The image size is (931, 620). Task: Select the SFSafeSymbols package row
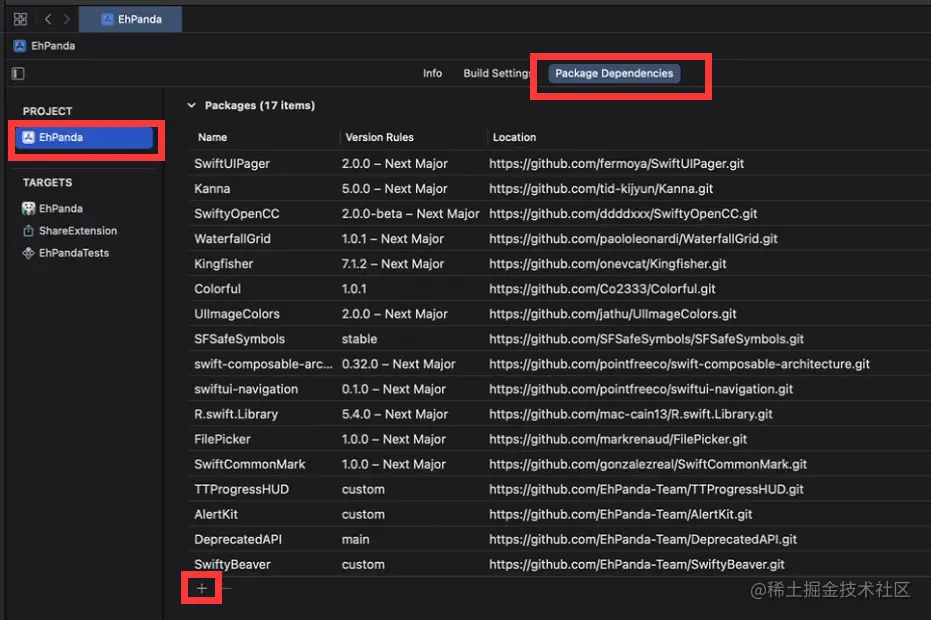click(558, 339)
